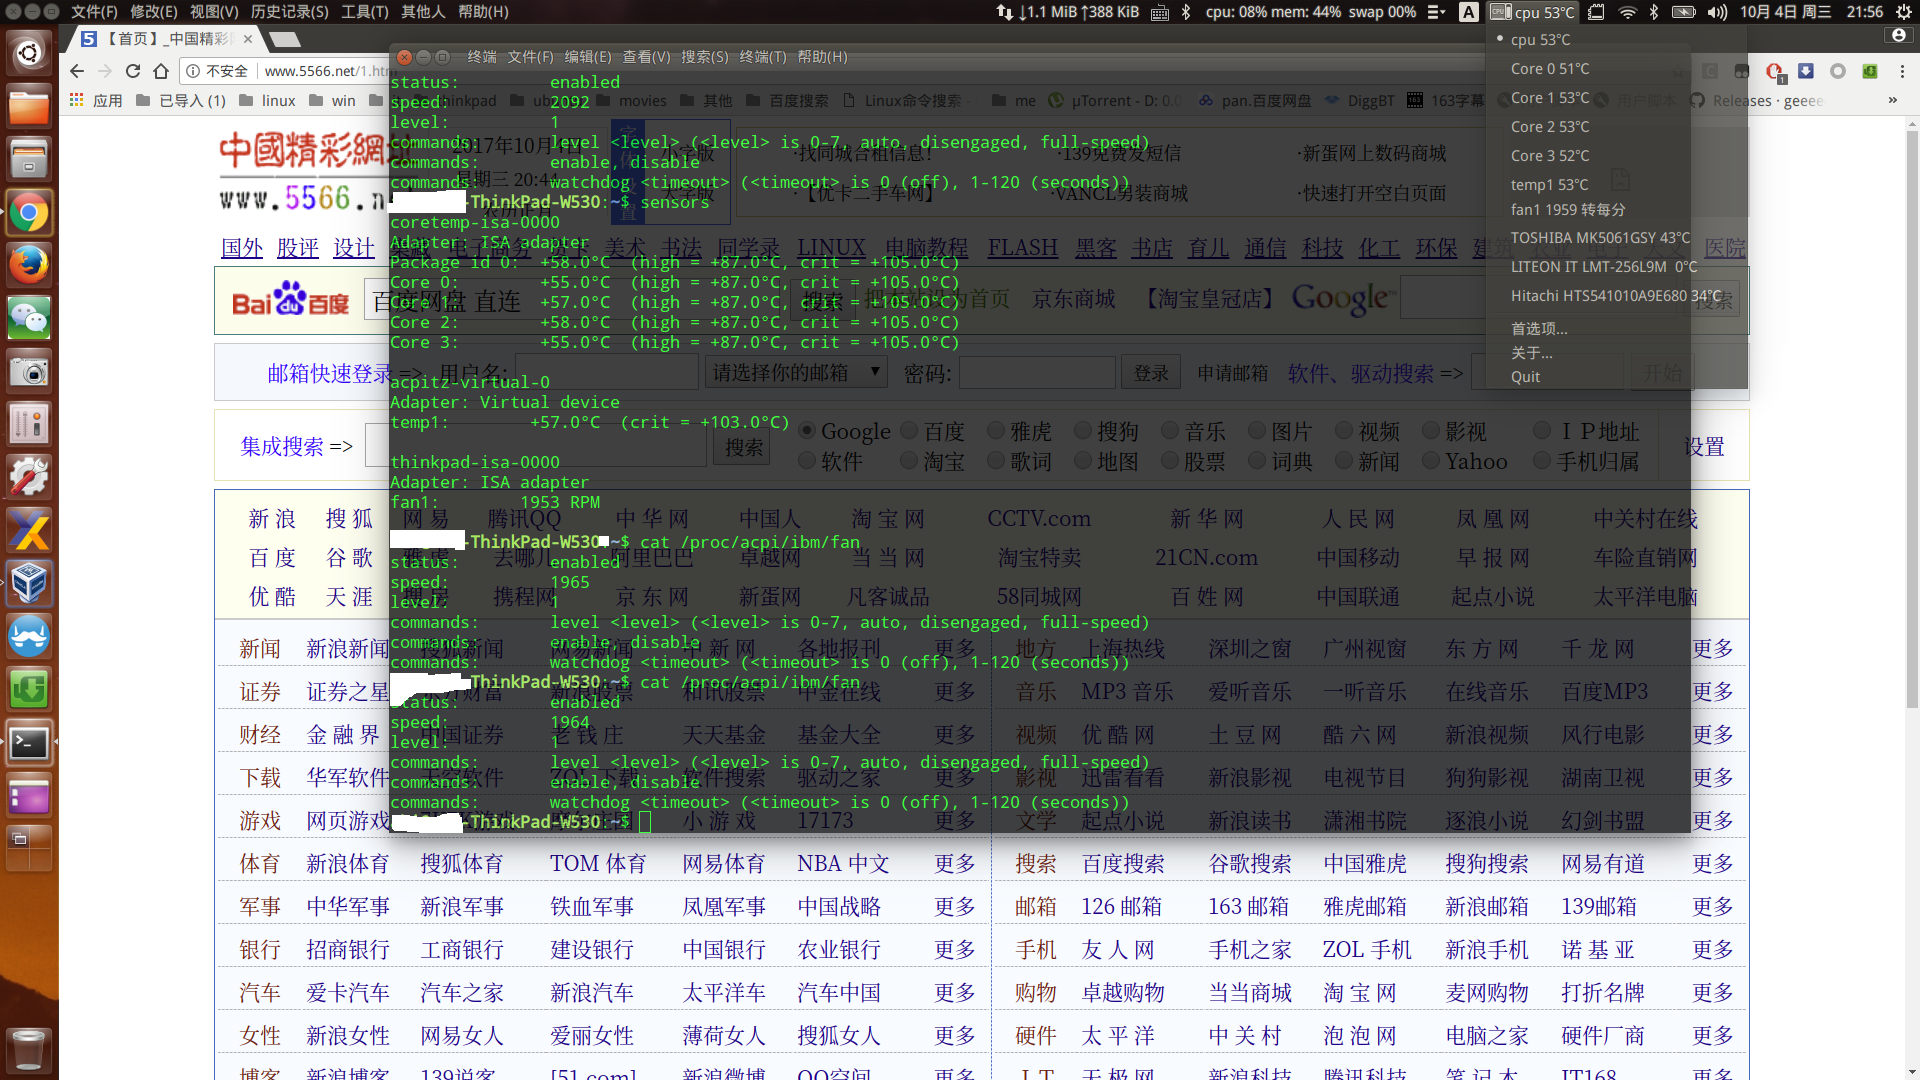Open the NBA 中文 link

[842, 863]
